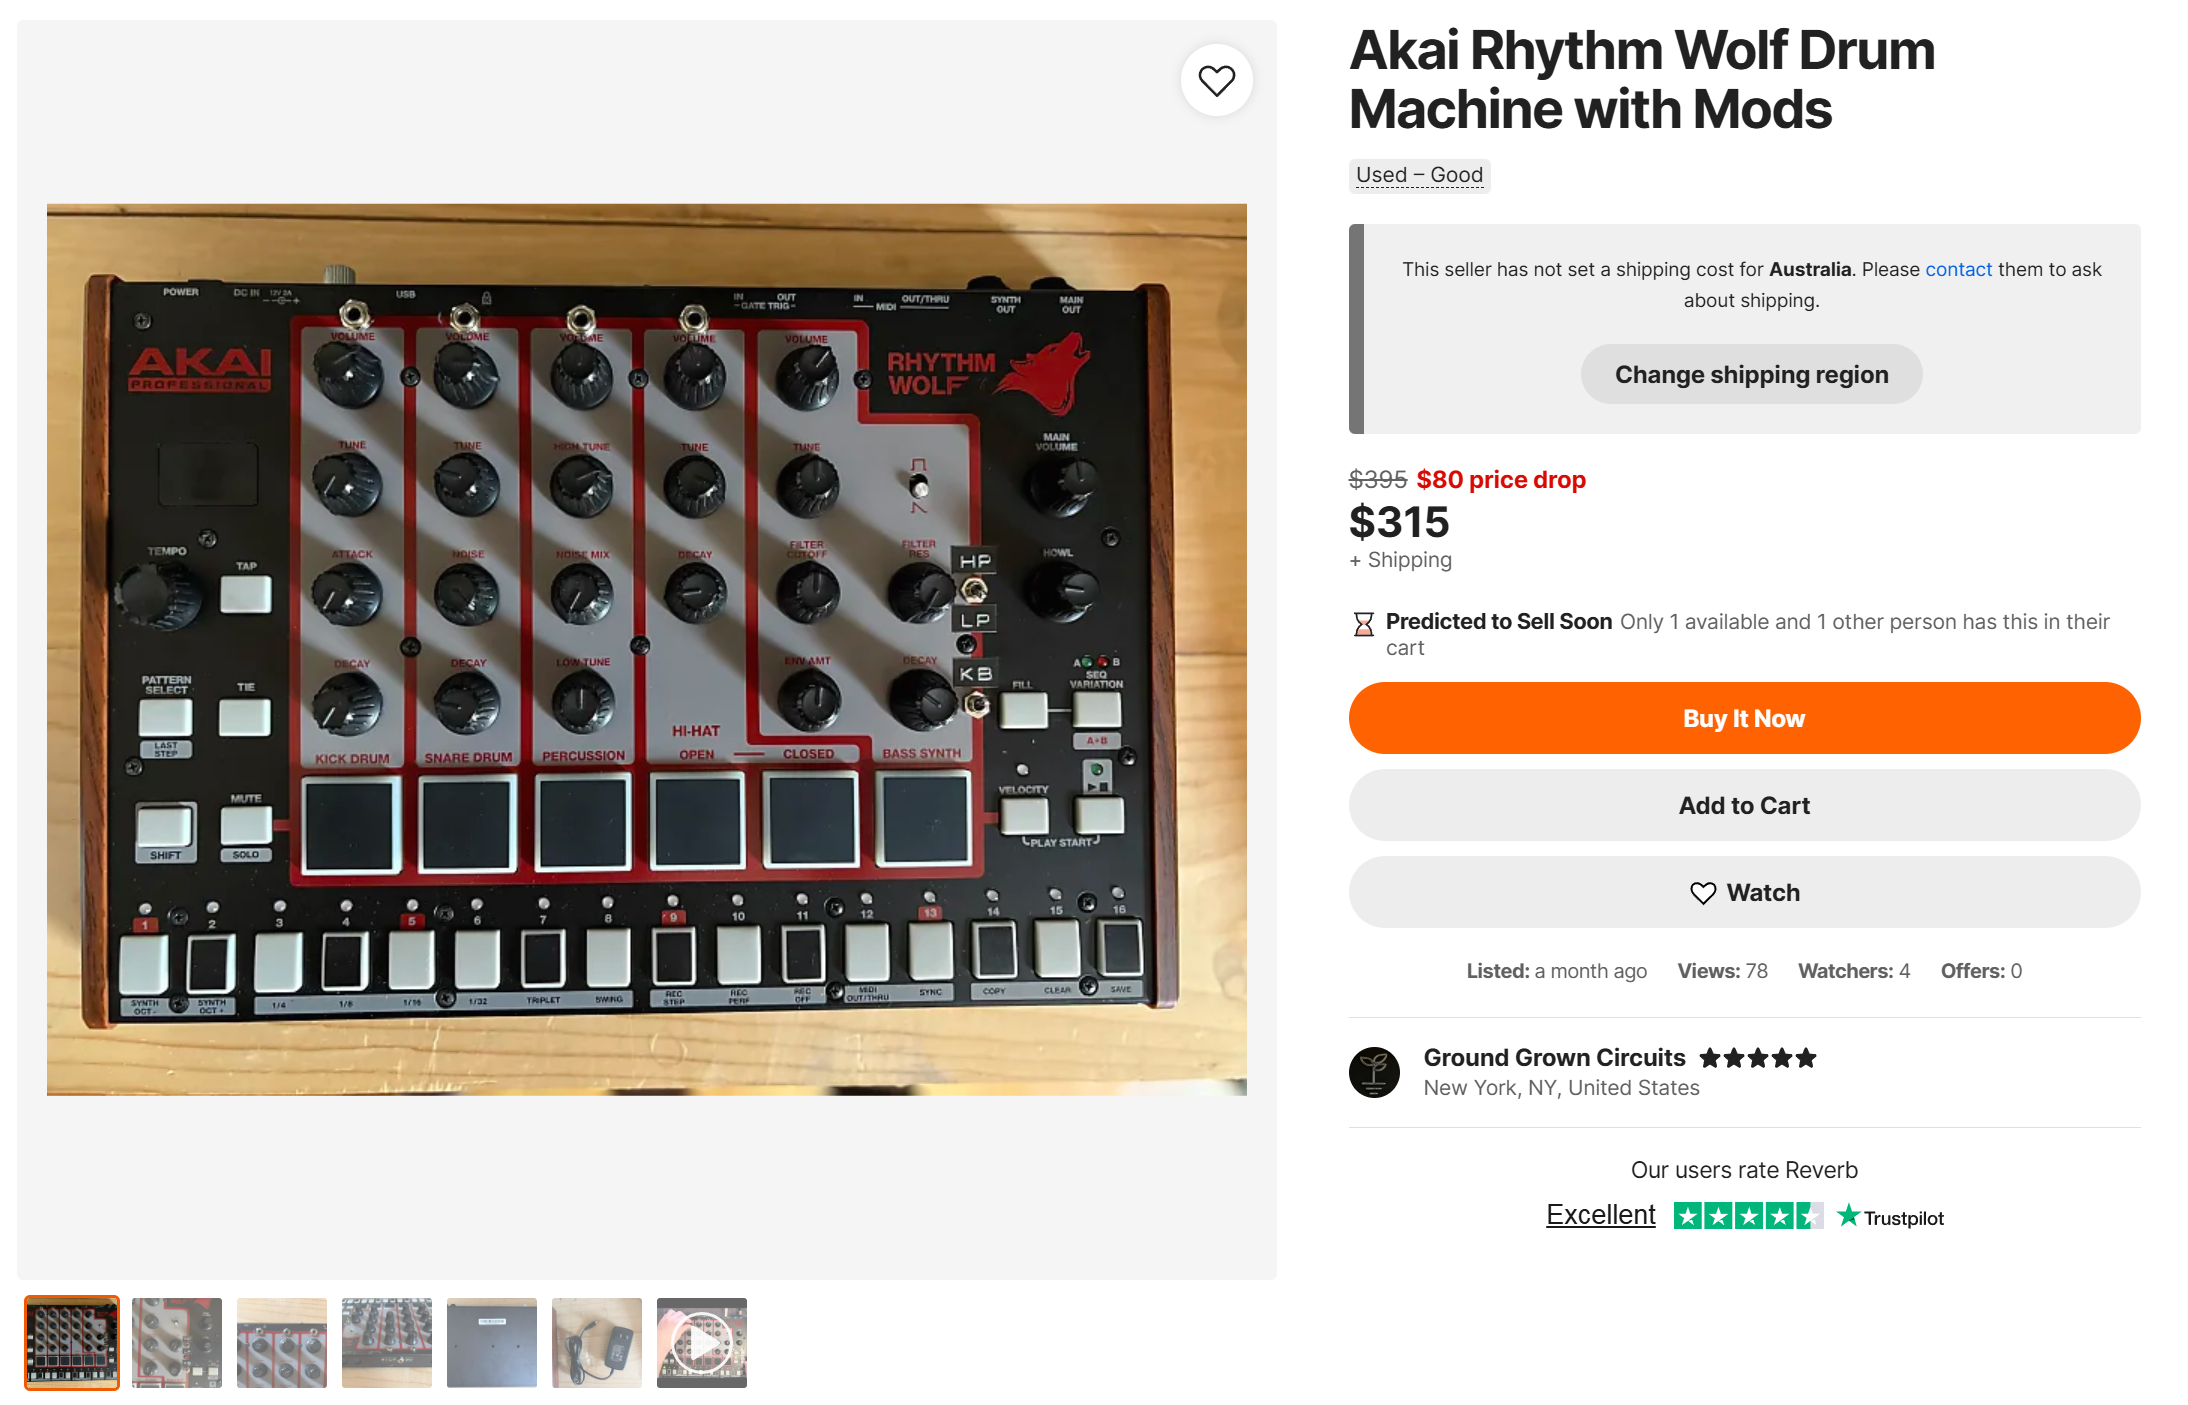Add the drum machine to cart

(1743, 805)
